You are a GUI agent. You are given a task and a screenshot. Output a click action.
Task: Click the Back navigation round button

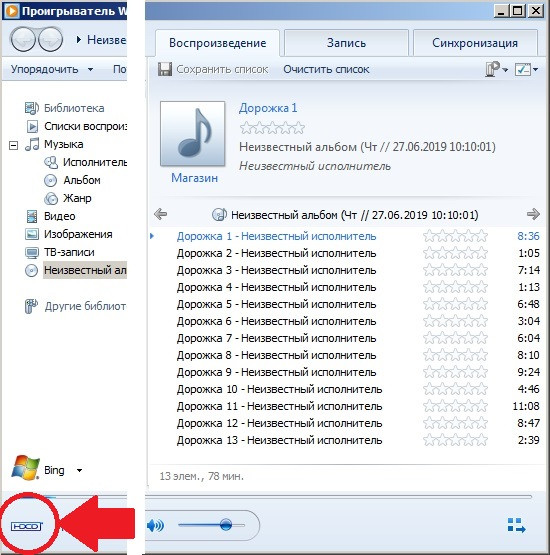tap(23, 40)
